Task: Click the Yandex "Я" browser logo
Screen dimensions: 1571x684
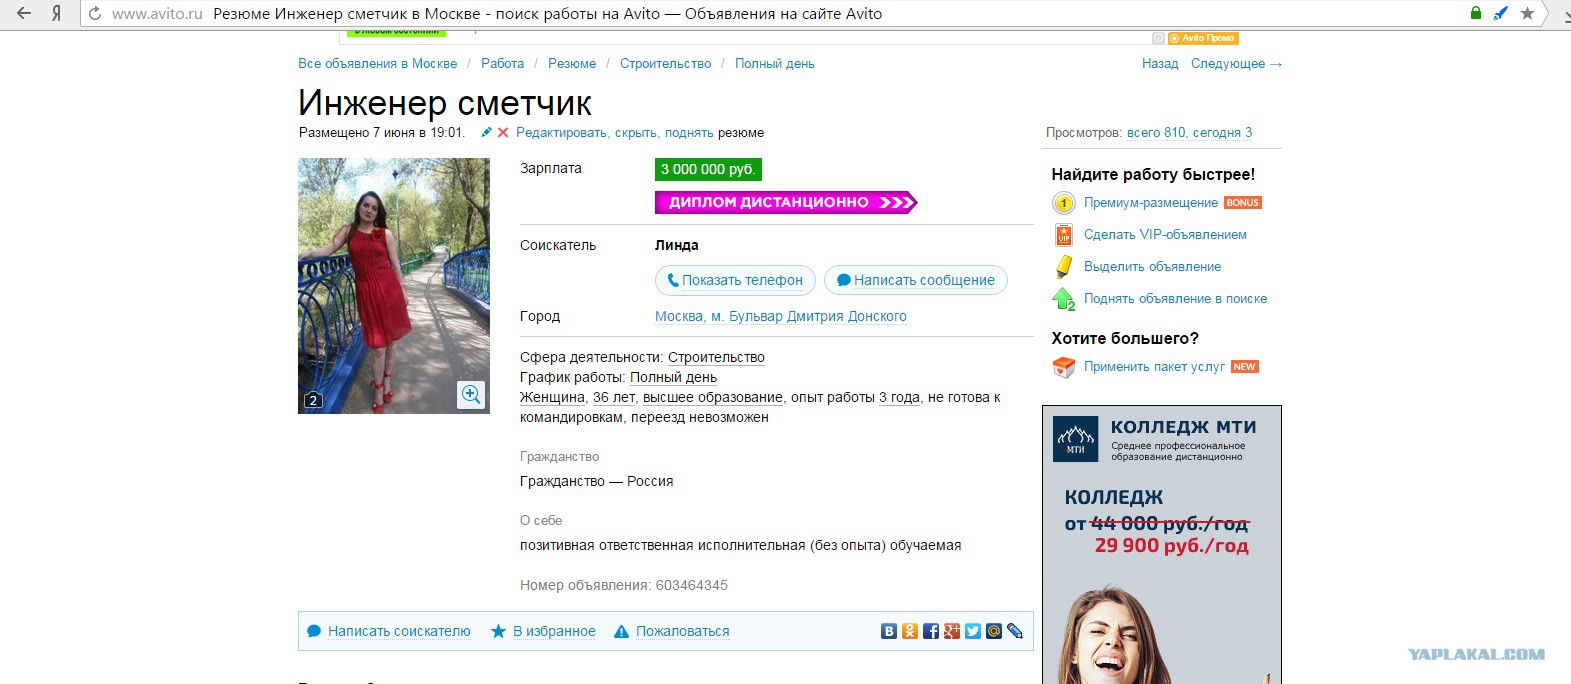Action: [57, 13]
